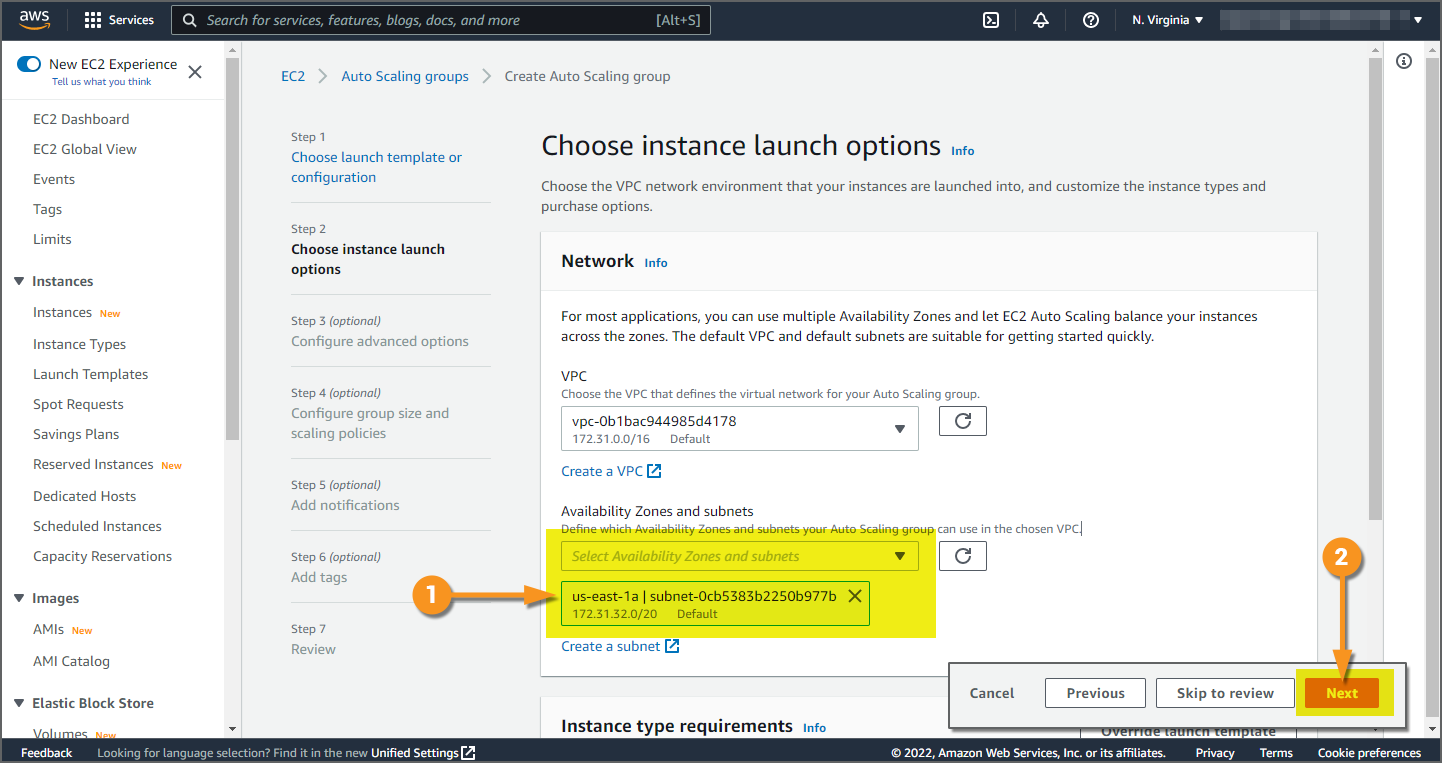Open Instances list in sidebar
Viewport: 1442px width, 763px height.
[x=62, y=313]
